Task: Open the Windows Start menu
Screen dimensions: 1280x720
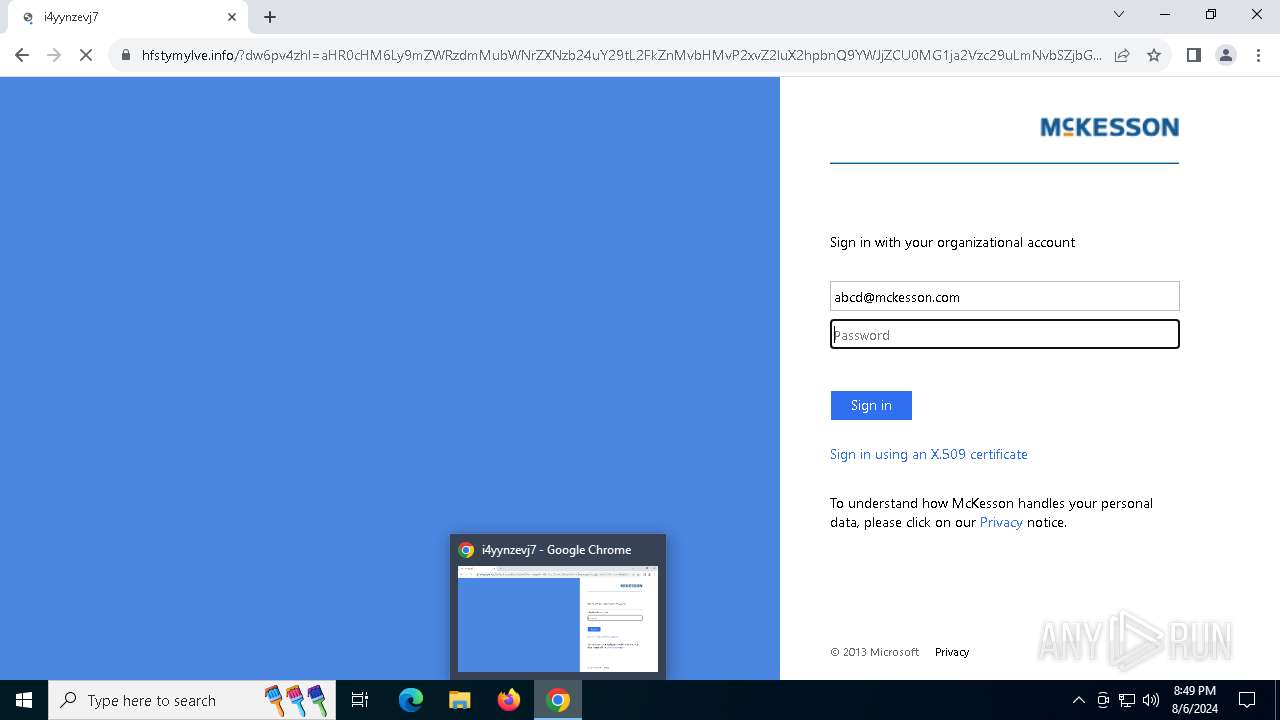Action: pyautogui.click(x=24, y=700)
